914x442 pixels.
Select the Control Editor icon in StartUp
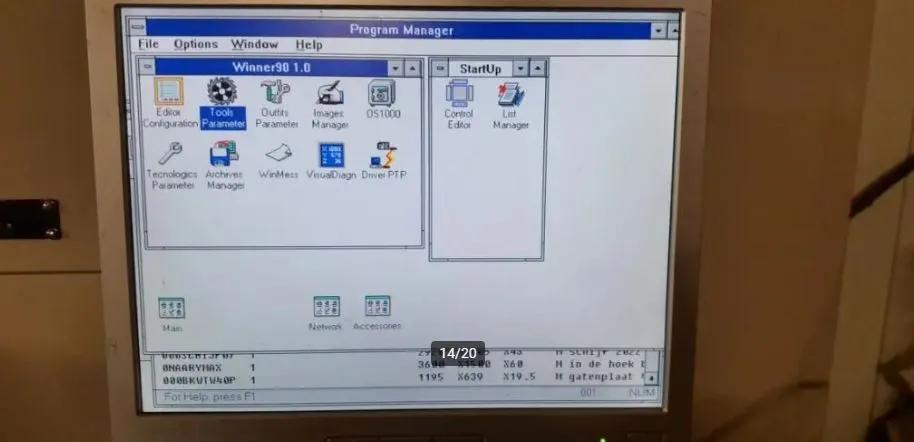tap(458, 95)
